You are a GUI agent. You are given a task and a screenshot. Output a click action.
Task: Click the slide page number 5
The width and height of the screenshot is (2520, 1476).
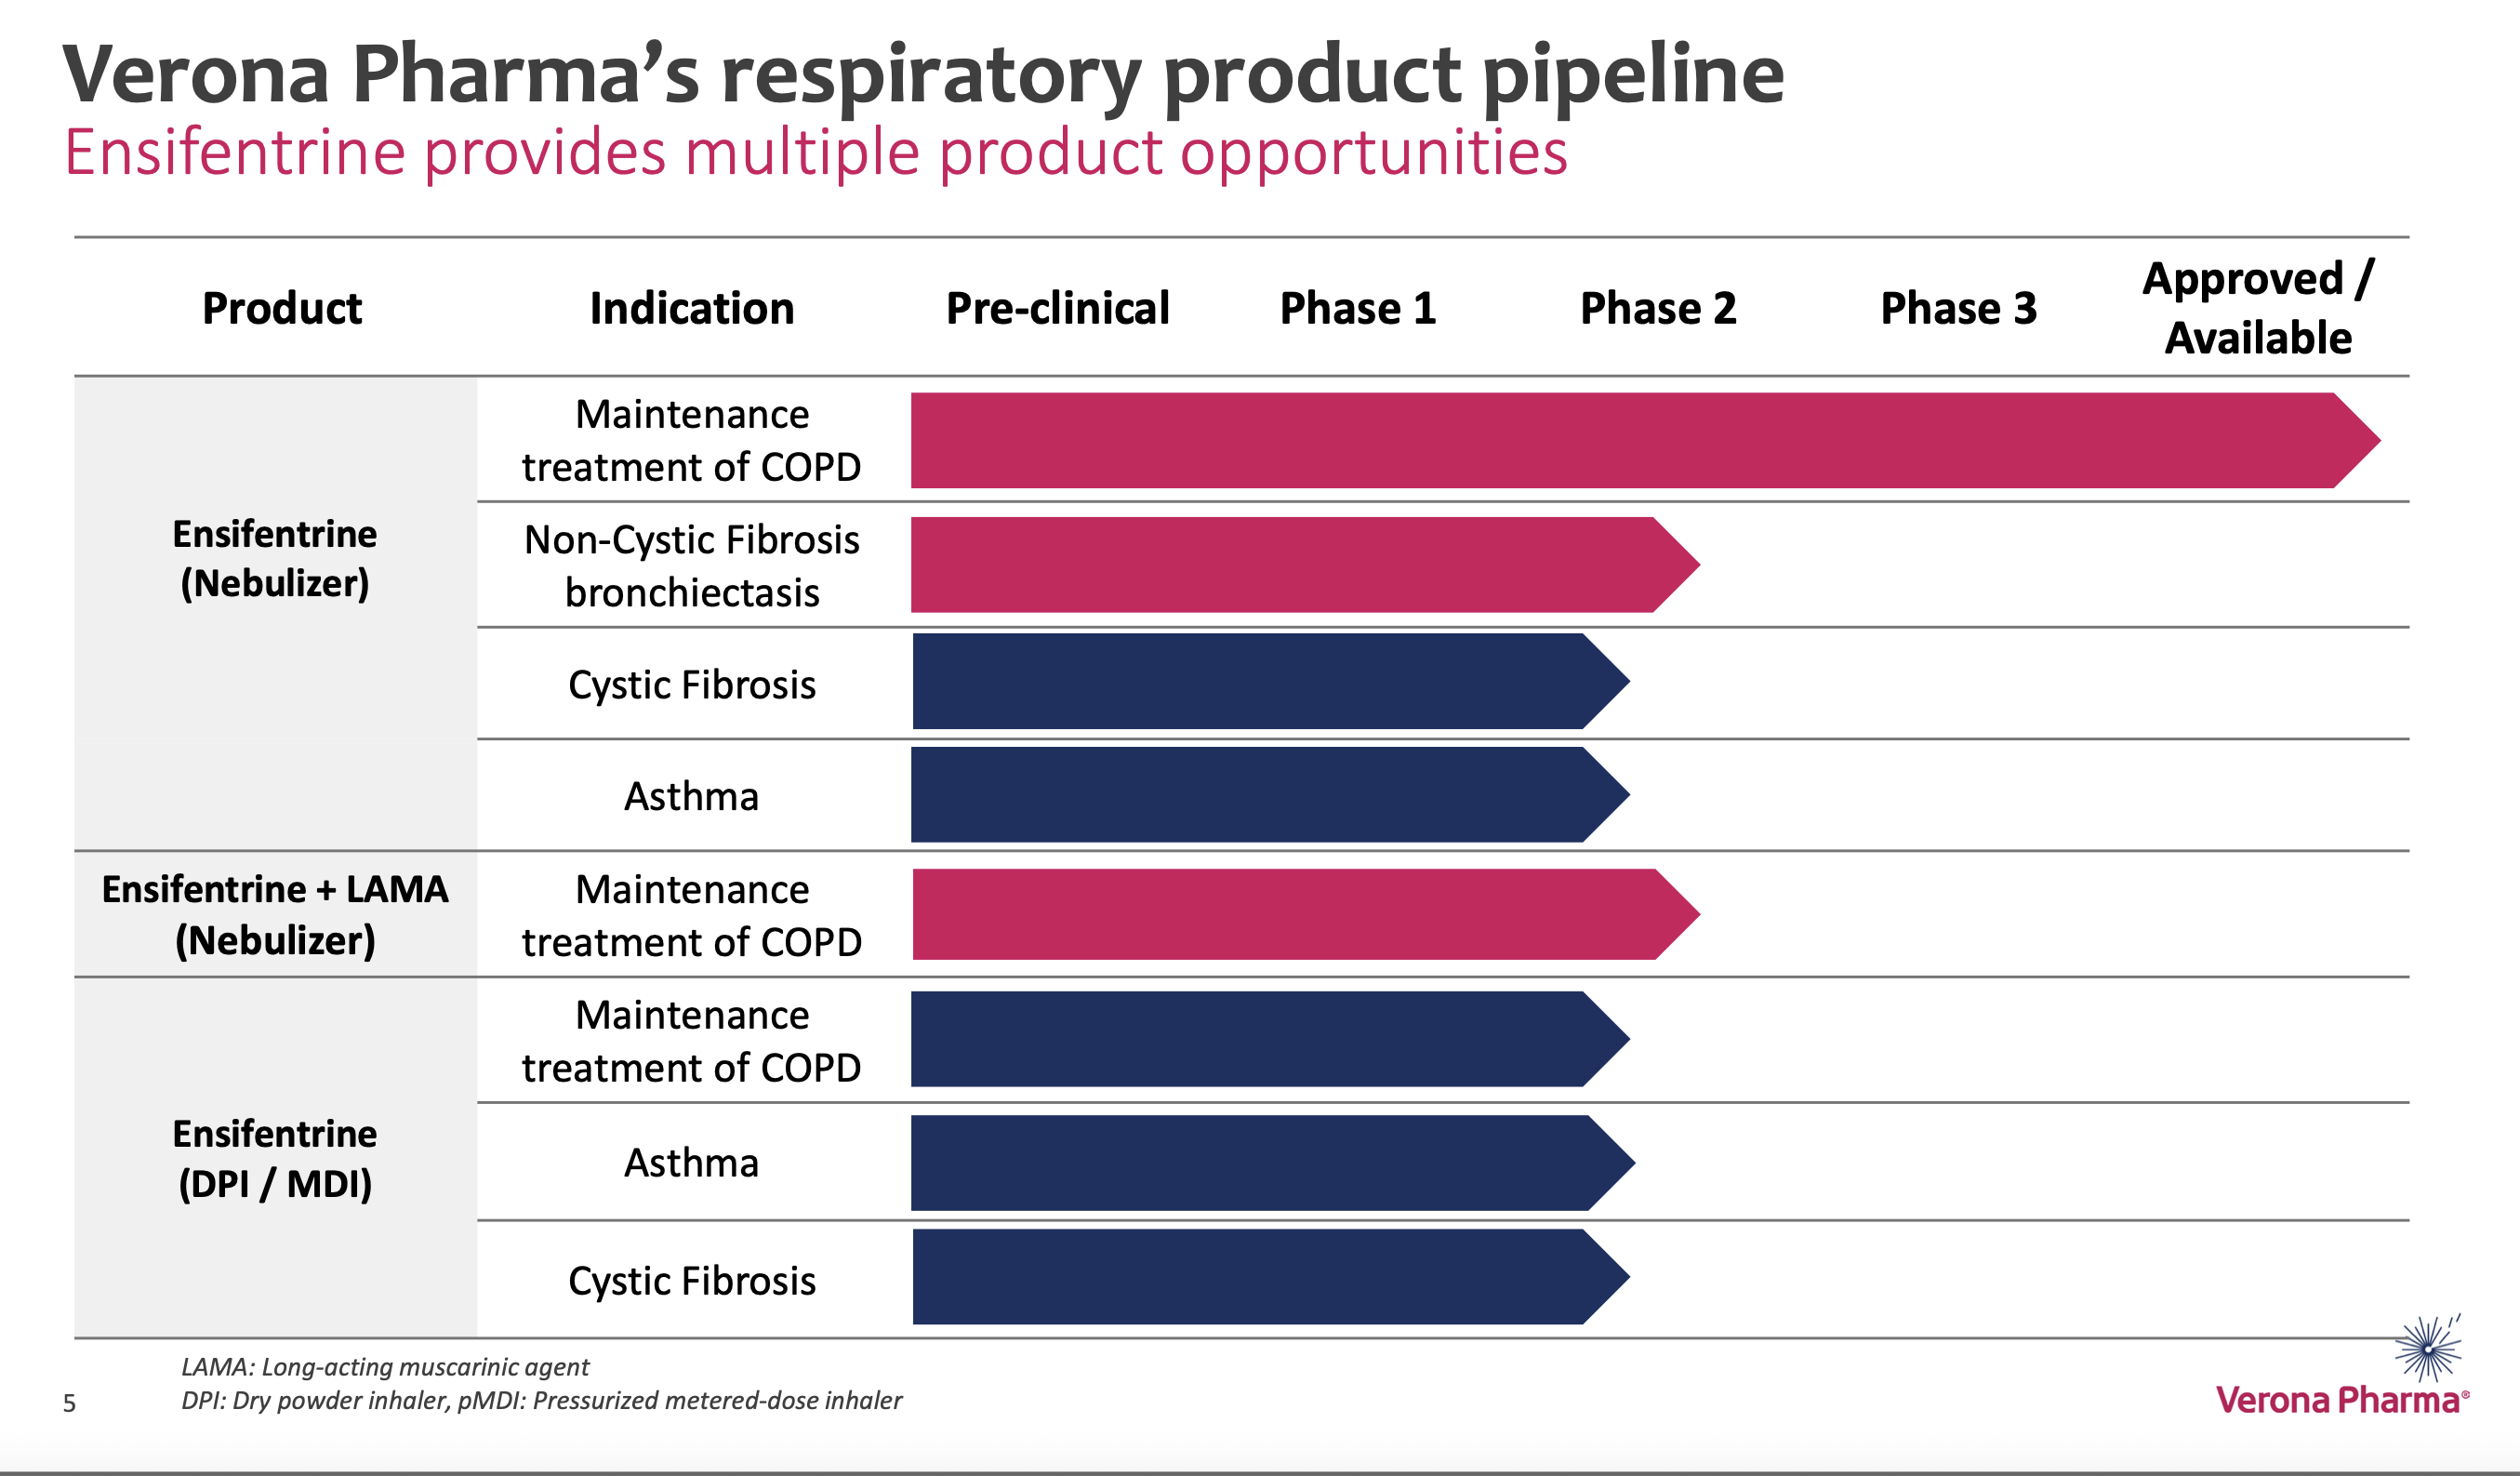point(69,1404)
